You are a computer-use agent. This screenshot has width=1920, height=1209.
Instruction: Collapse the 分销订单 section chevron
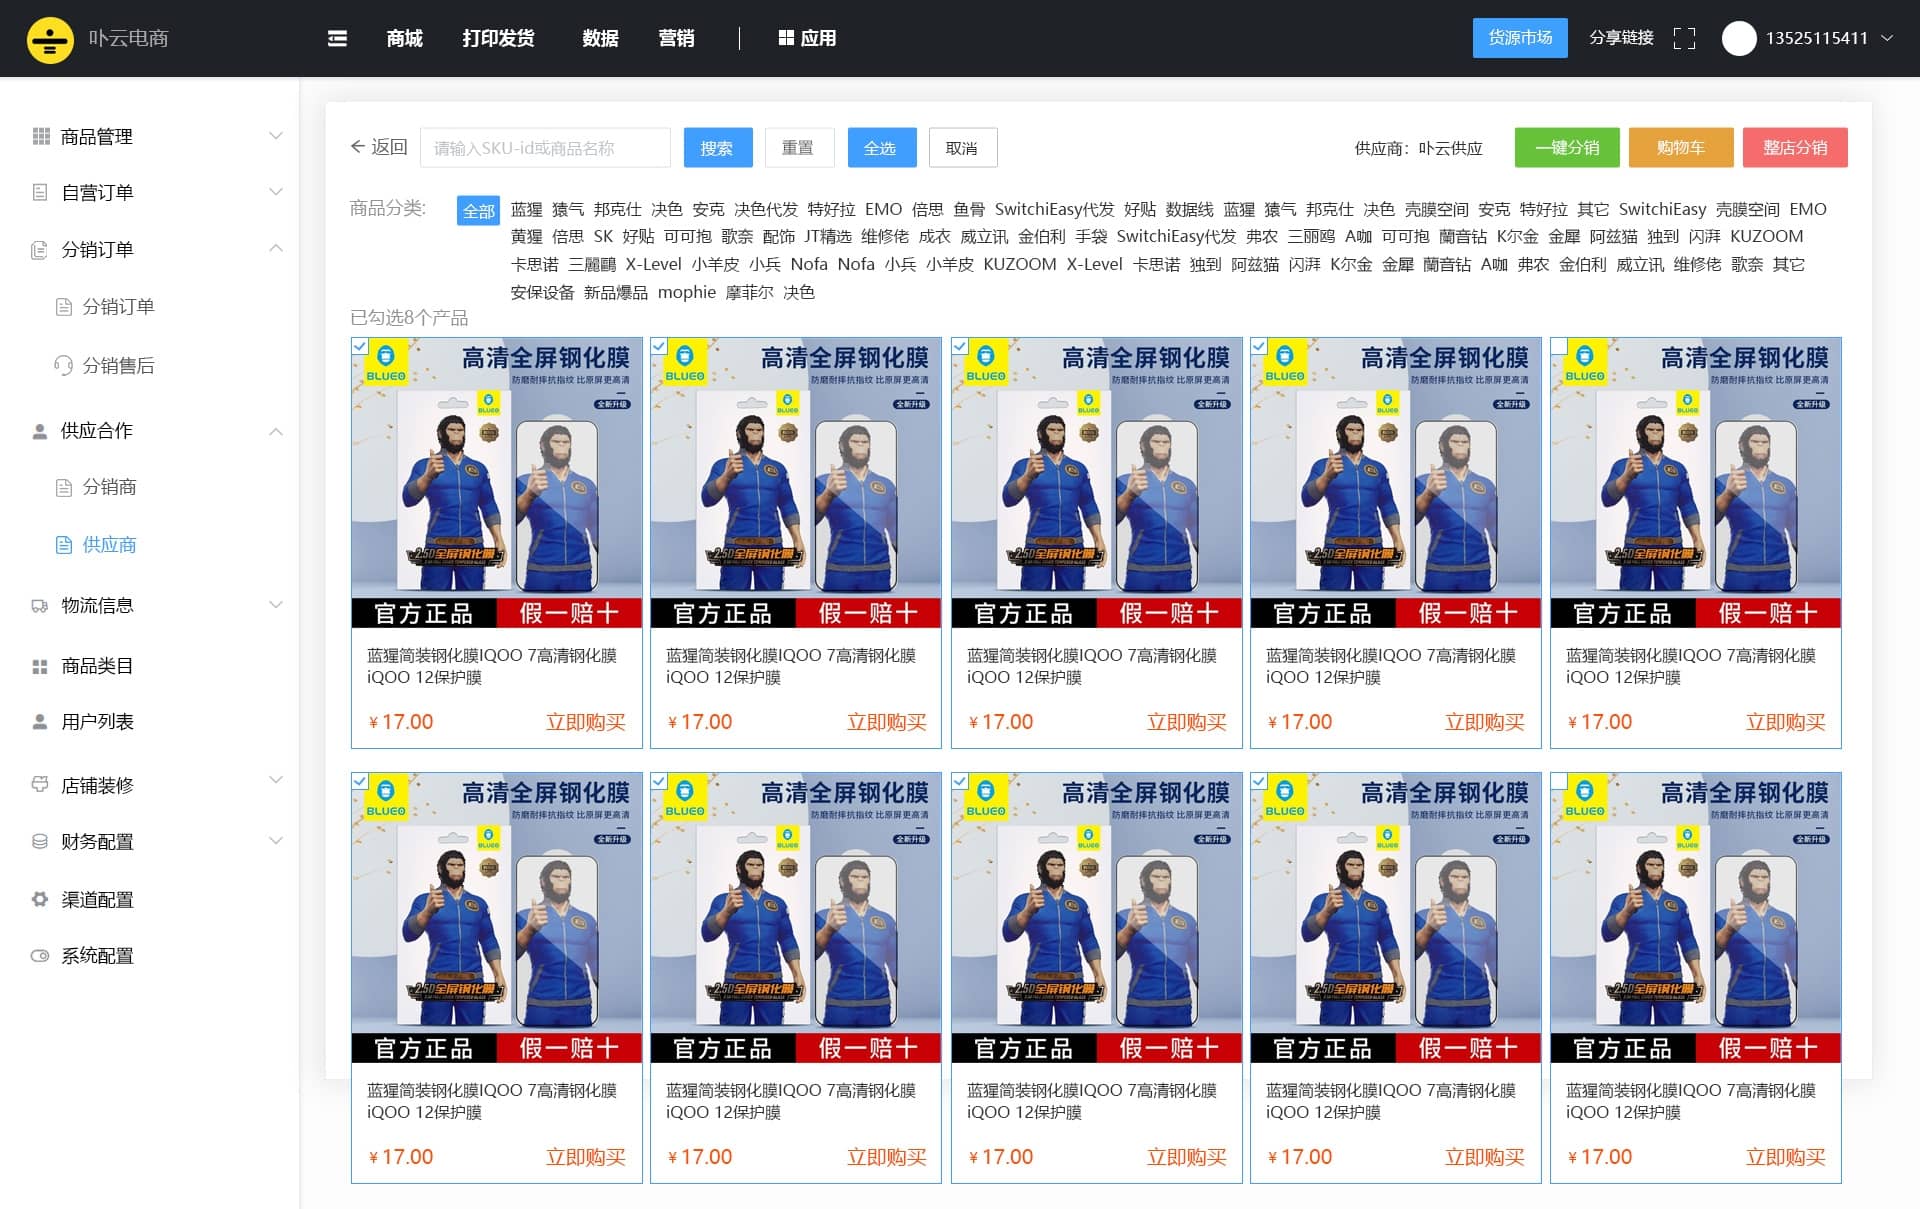click(276, 248)
